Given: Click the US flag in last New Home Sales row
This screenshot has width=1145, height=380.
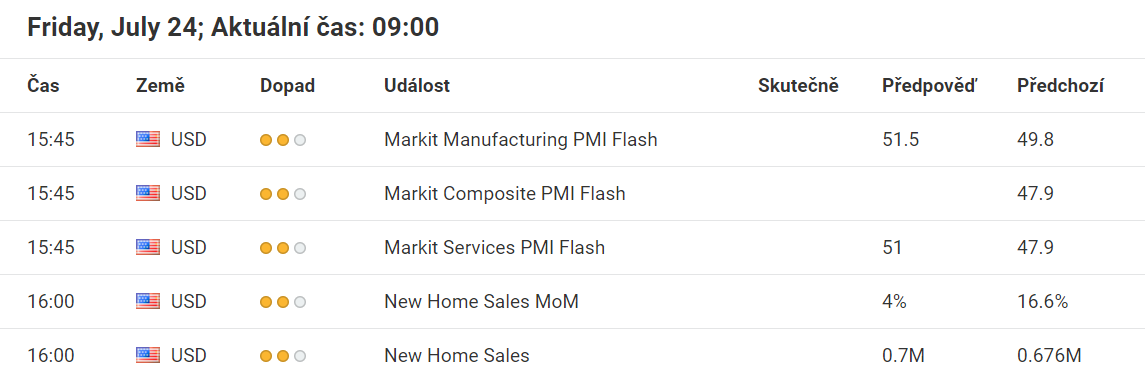Looking at the screenshot, I should pos(148,356).
